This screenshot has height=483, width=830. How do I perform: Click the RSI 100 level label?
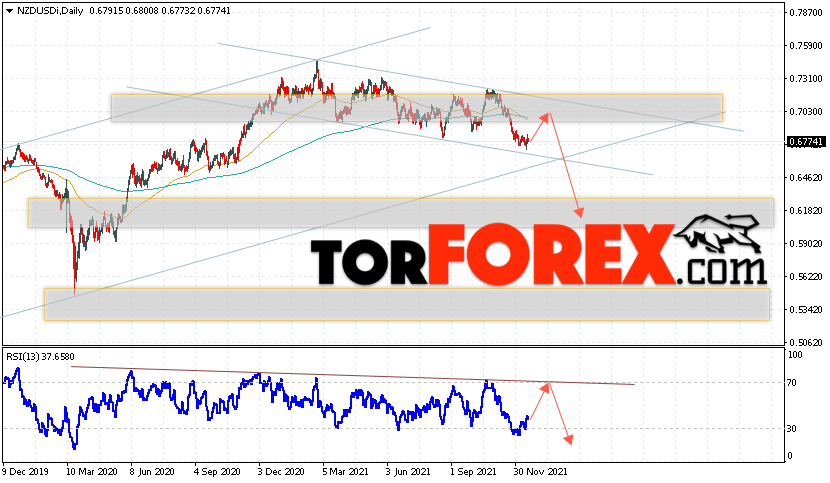795,355
